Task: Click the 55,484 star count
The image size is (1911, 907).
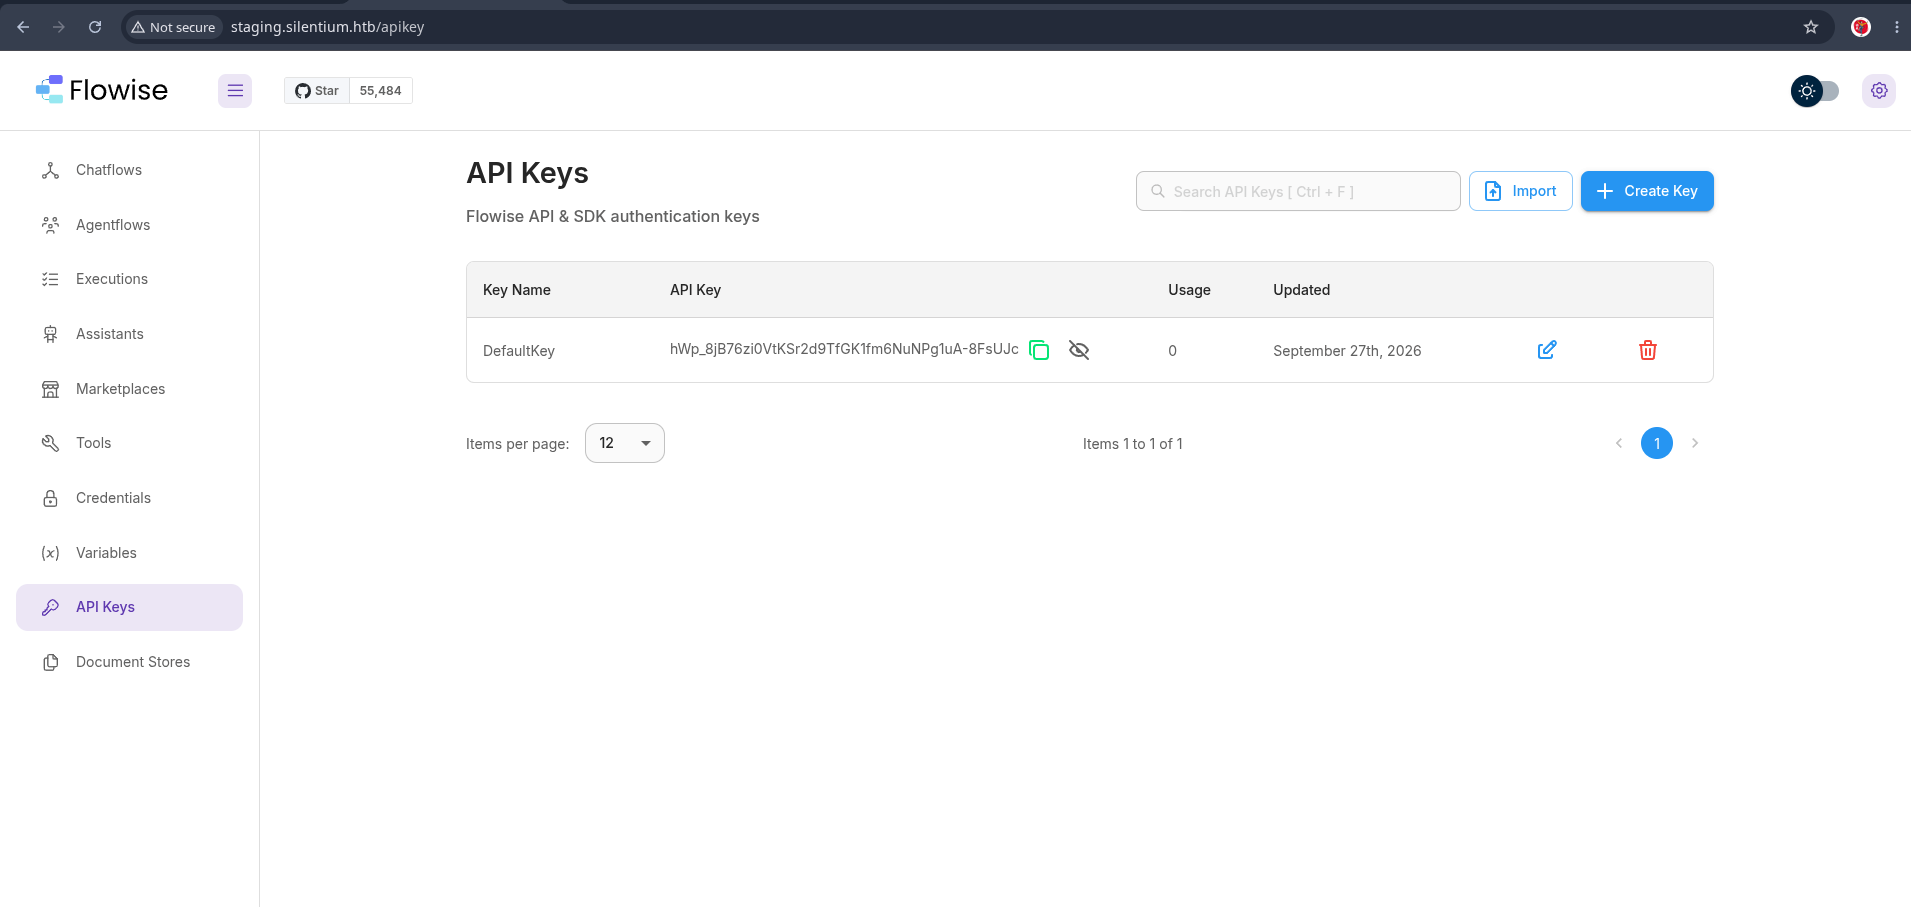Action: [x=381, y=91]
